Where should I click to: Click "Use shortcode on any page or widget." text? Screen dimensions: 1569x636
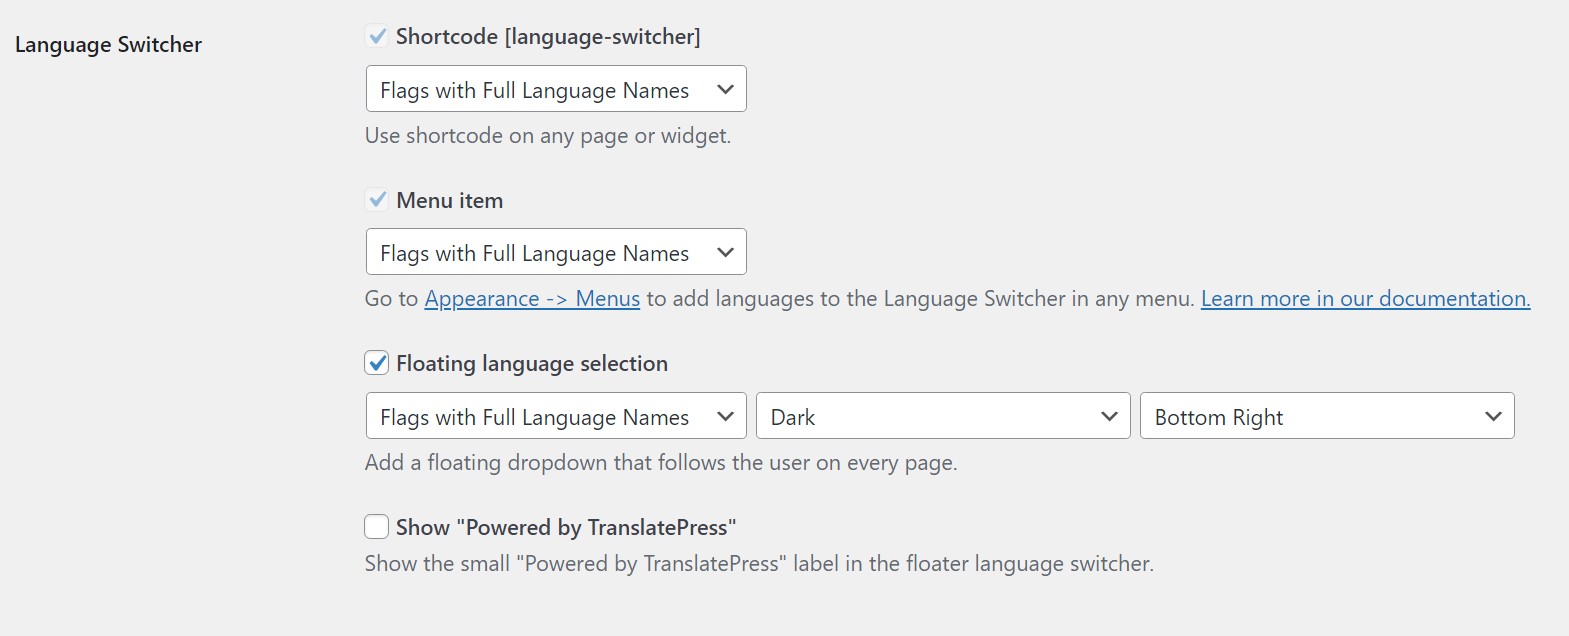548,136
